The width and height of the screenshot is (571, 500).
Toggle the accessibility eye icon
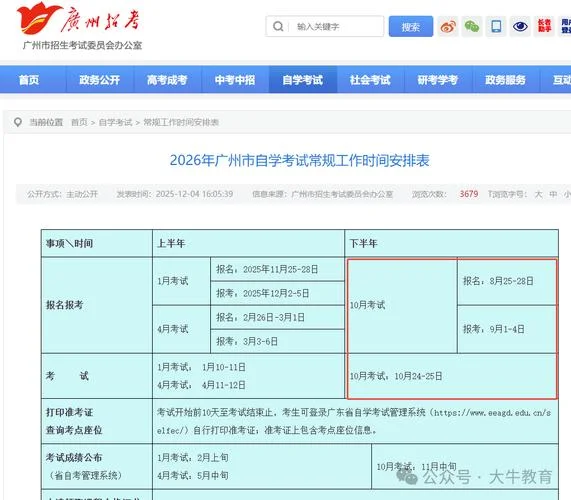(x=520, y=26)
